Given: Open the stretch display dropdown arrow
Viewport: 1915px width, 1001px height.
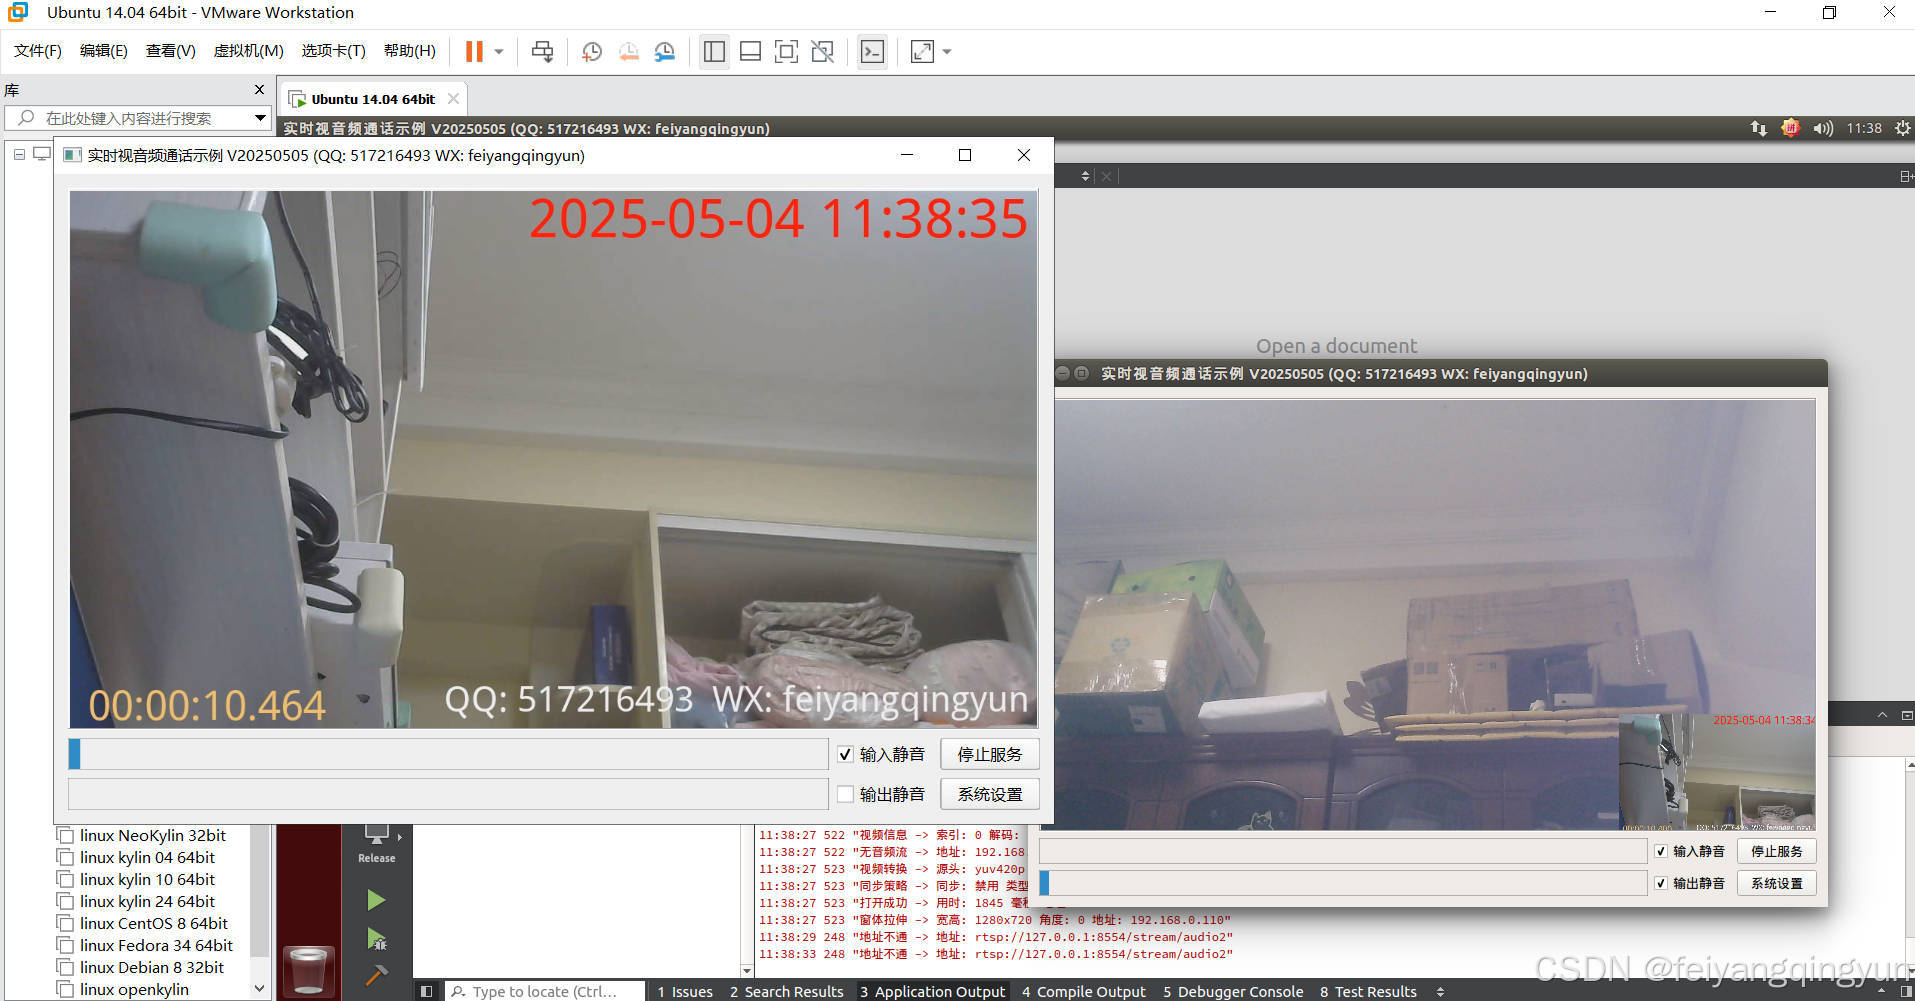Looking at the screenshot, I should 946,51.
